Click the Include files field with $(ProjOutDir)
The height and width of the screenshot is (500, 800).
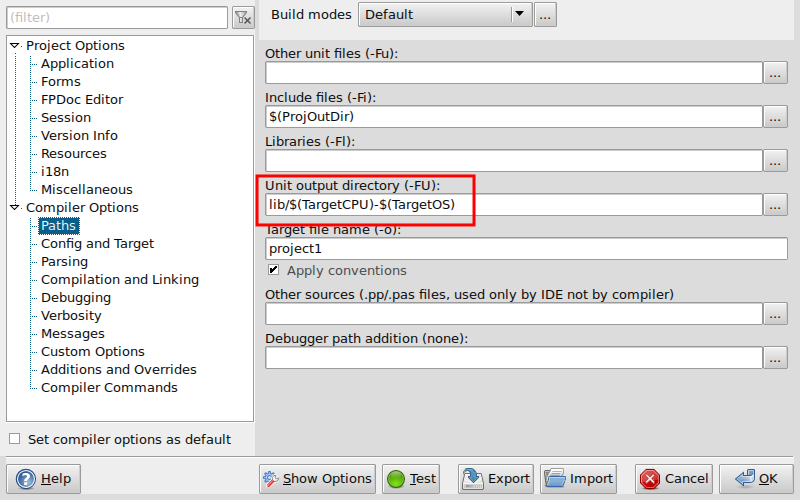[514, 117]
